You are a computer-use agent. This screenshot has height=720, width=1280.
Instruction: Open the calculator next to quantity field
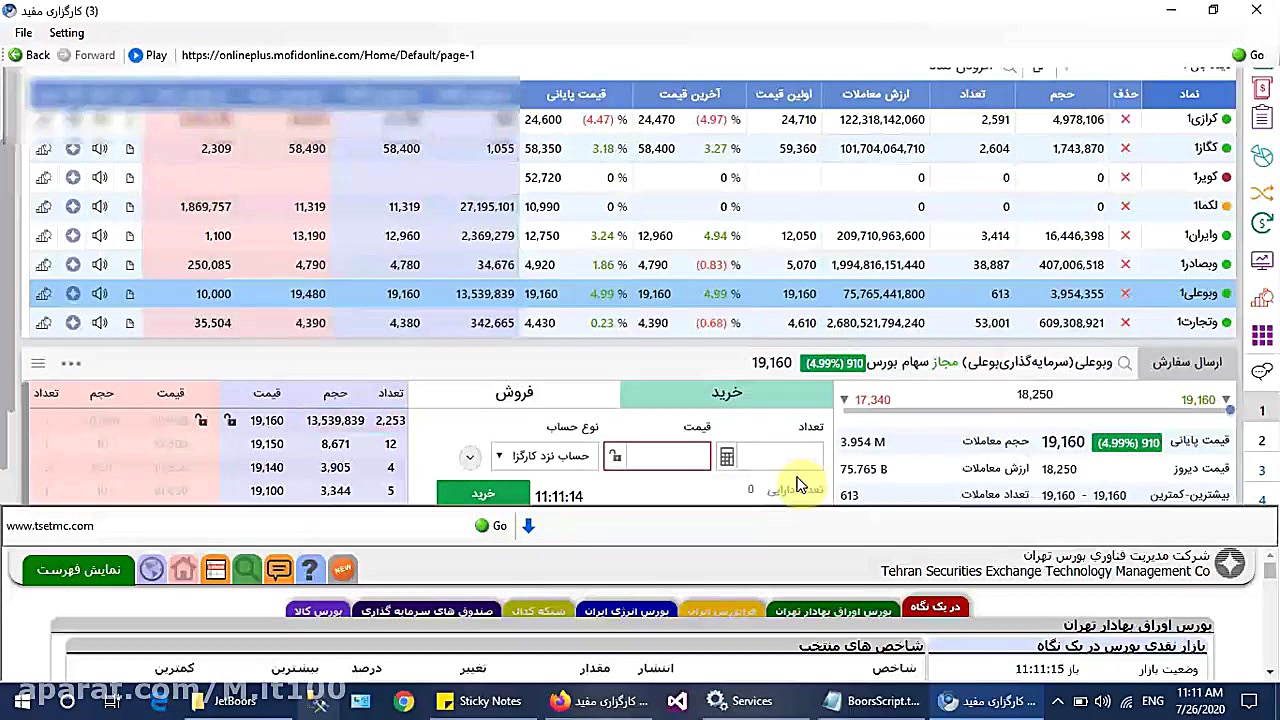(727, 457)
